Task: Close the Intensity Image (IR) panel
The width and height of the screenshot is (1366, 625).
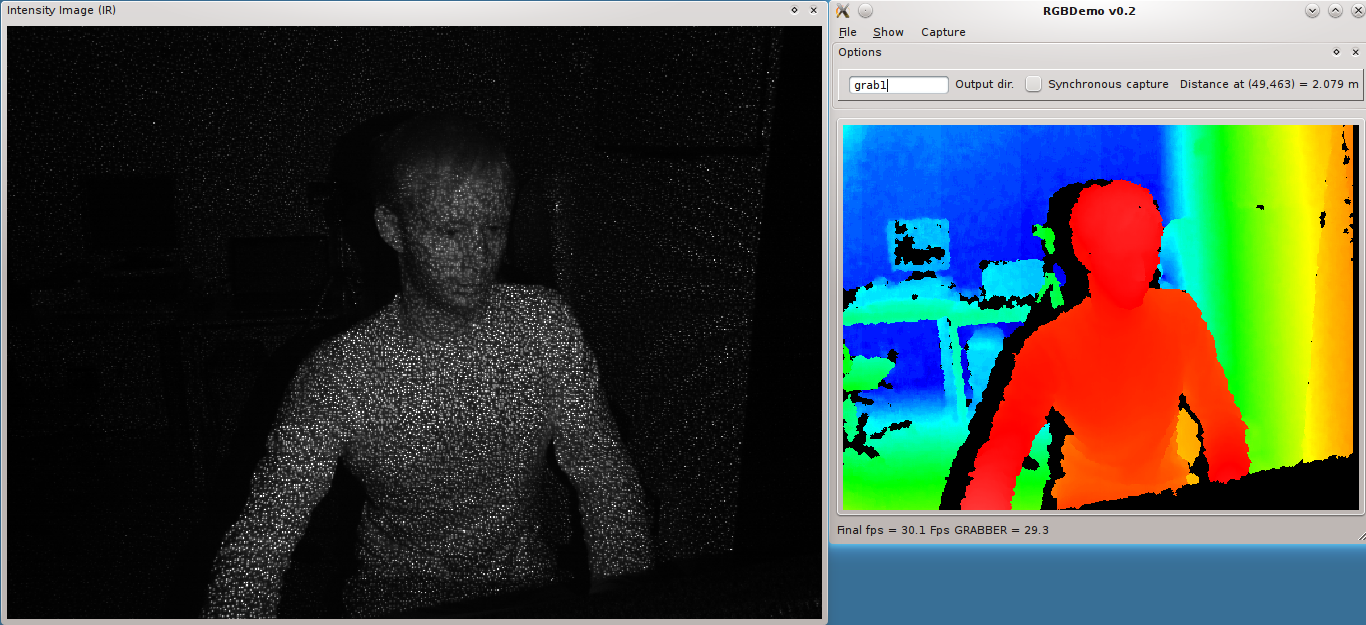Action: pos(813,10)
